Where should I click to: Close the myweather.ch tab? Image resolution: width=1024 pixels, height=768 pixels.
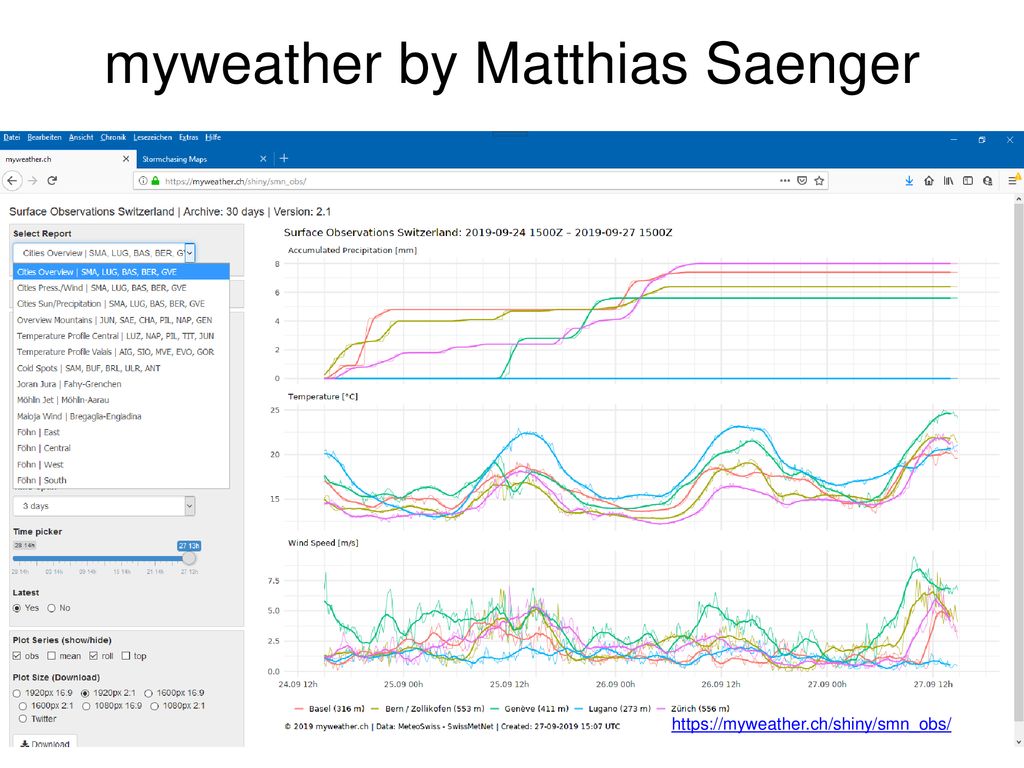click(126, 159)
